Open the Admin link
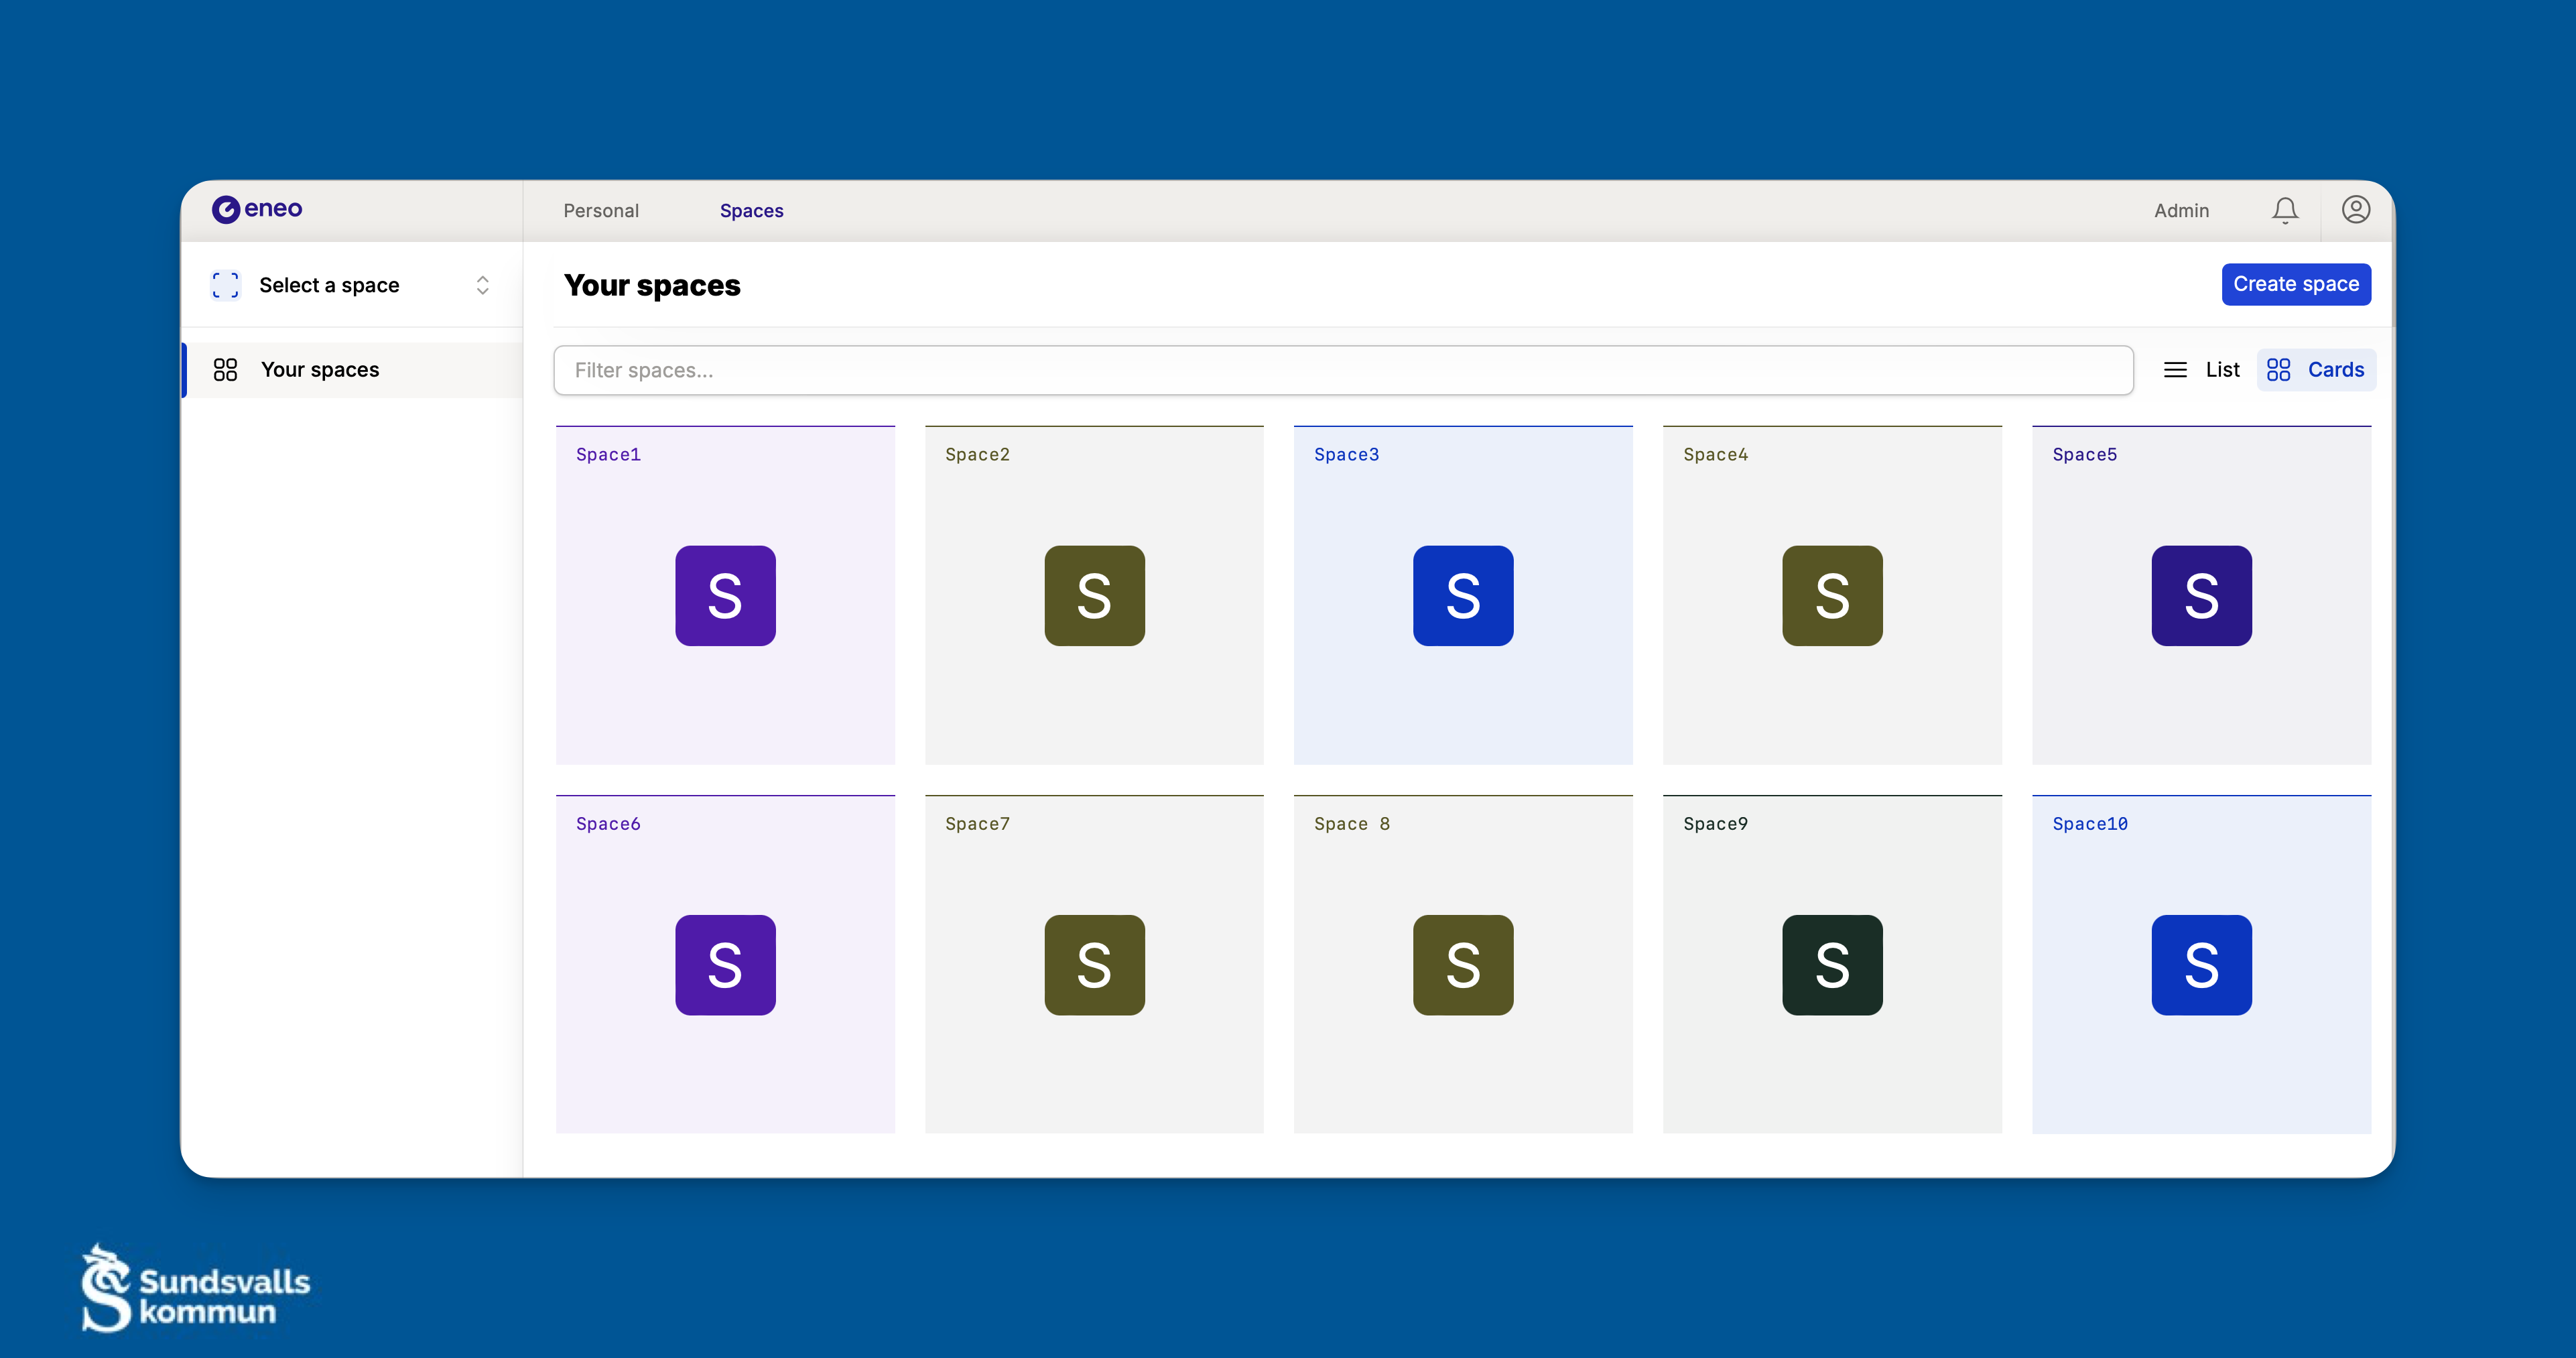Screen dimensions: 2576x1358 pyautogui.click(x=2181, y=211)
